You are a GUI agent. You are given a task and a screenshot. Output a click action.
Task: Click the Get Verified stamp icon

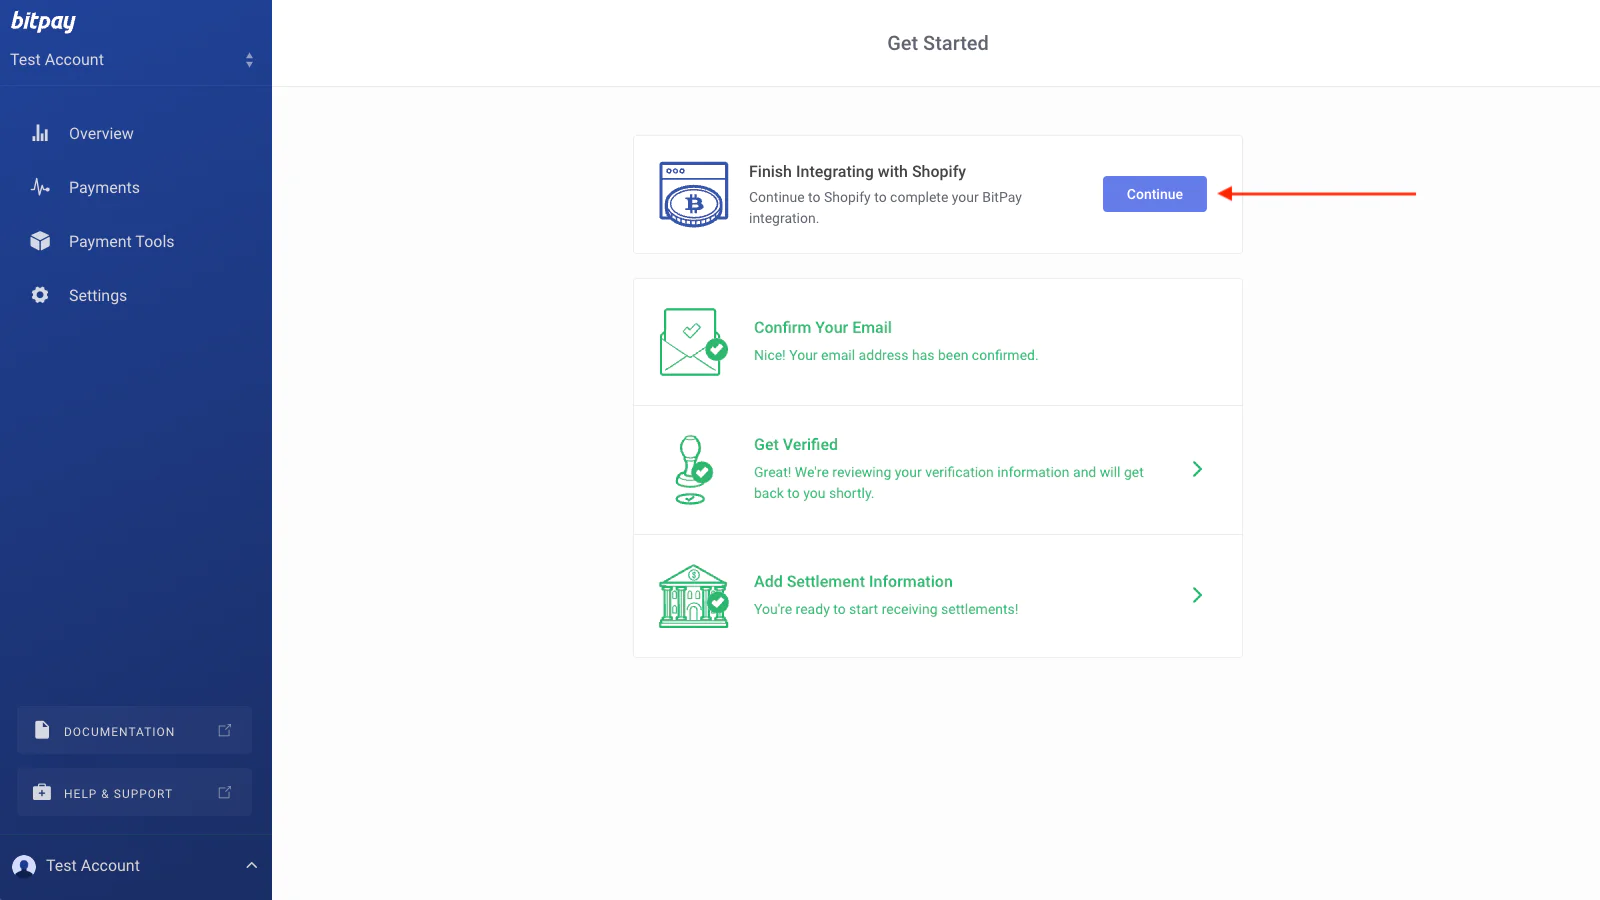[693, 470]
